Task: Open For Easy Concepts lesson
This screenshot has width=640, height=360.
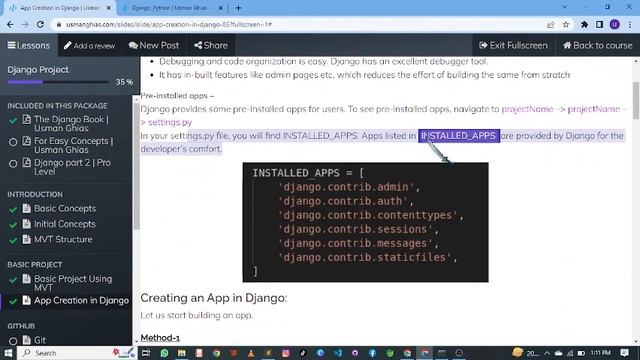Action: pyautogui.click(x=73, y=145)
